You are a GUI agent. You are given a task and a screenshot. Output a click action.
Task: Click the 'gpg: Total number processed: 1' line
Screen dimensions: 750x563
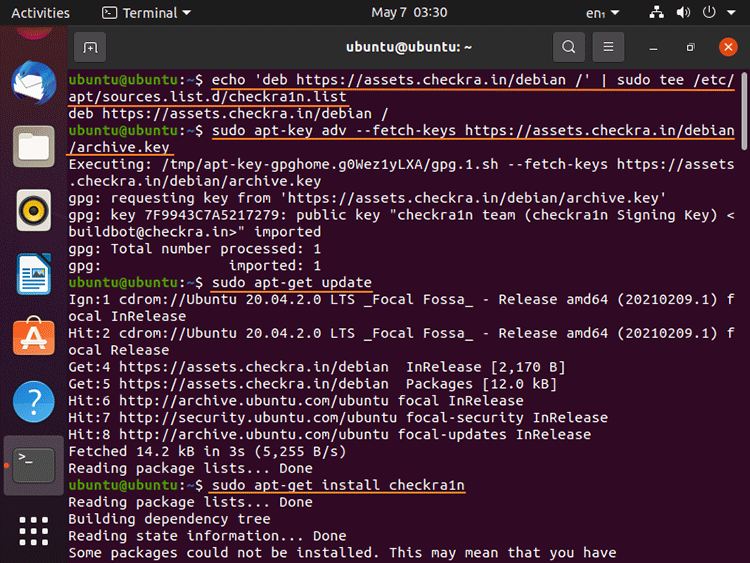click(195, 249)
